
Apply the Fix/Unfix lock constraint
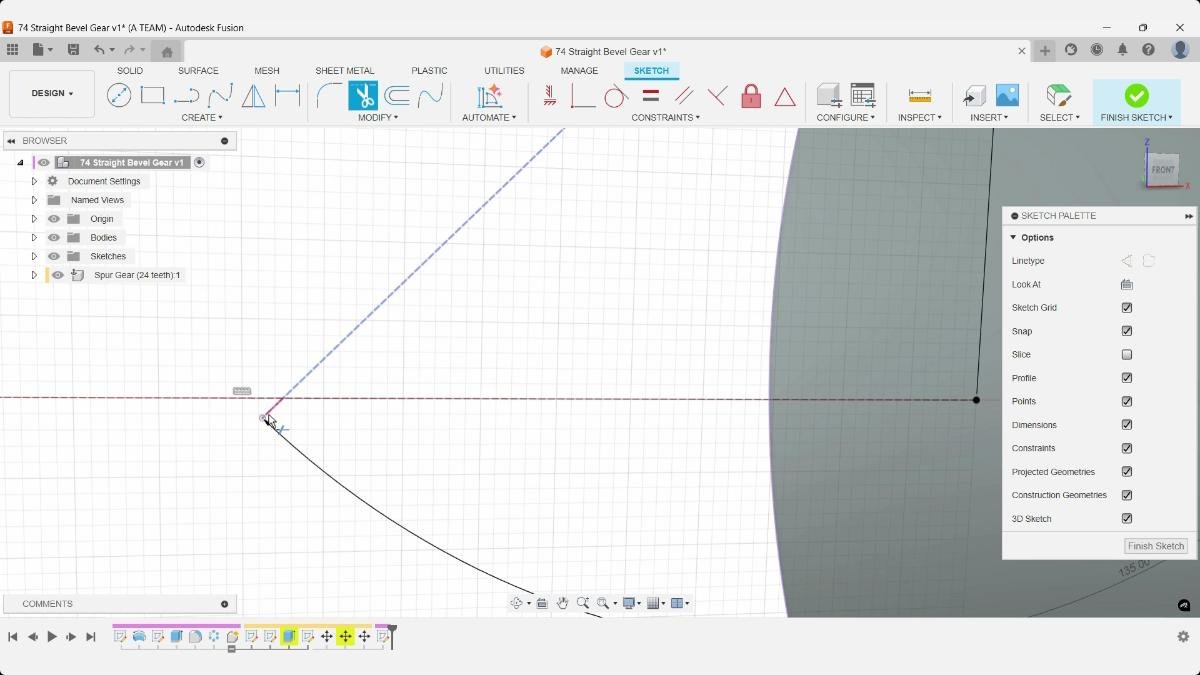(x=751, y=96)
